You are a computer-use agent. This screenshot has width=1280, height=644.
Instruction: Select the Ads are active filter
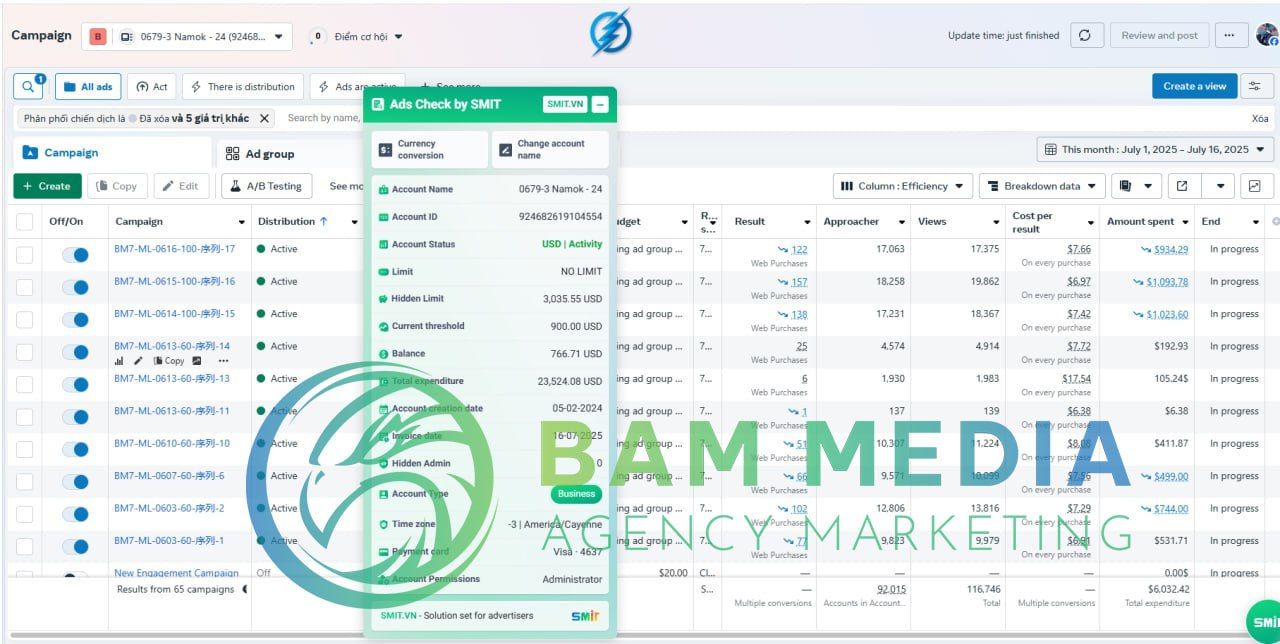click(x=357, y=87)
